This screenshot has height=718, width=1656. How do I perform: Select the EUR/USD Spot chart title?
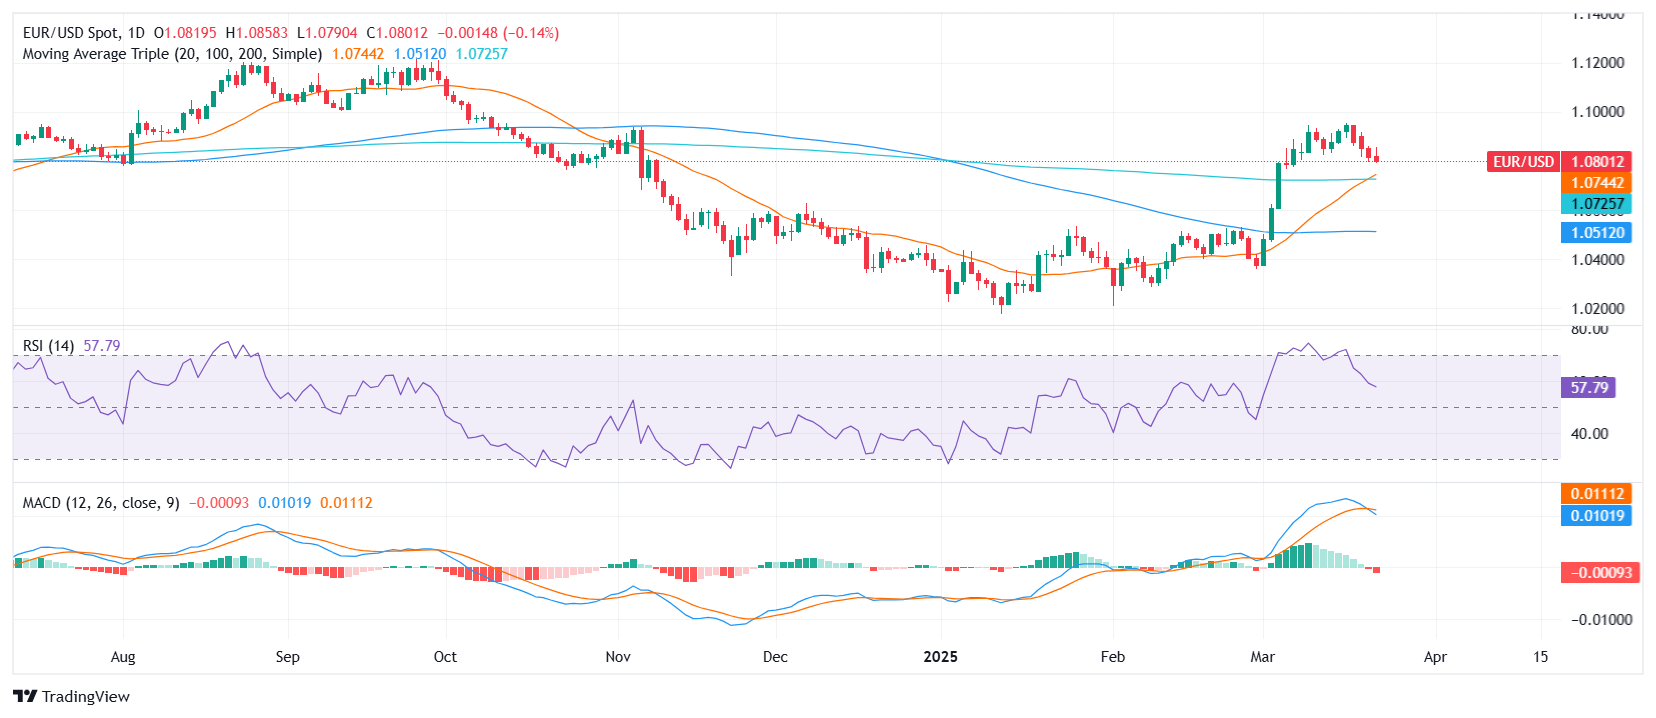pyautogui.click(x=84, y=33)
